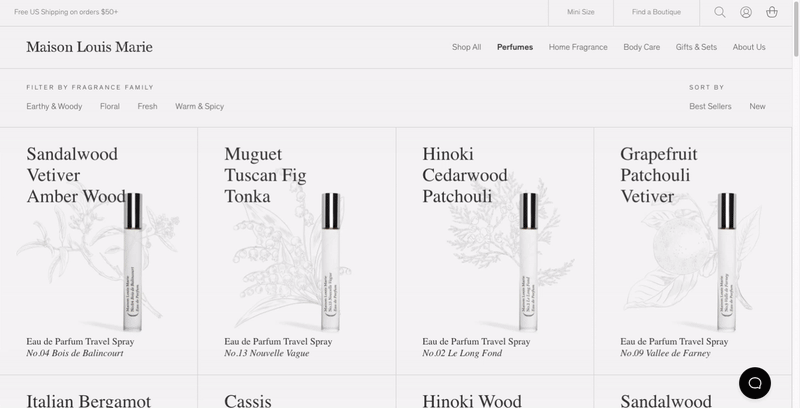Click the No.13 Nouvelle Vague label
Image resolution: width=800 pixels, height=408 pixels.
[x=267, y=353]
